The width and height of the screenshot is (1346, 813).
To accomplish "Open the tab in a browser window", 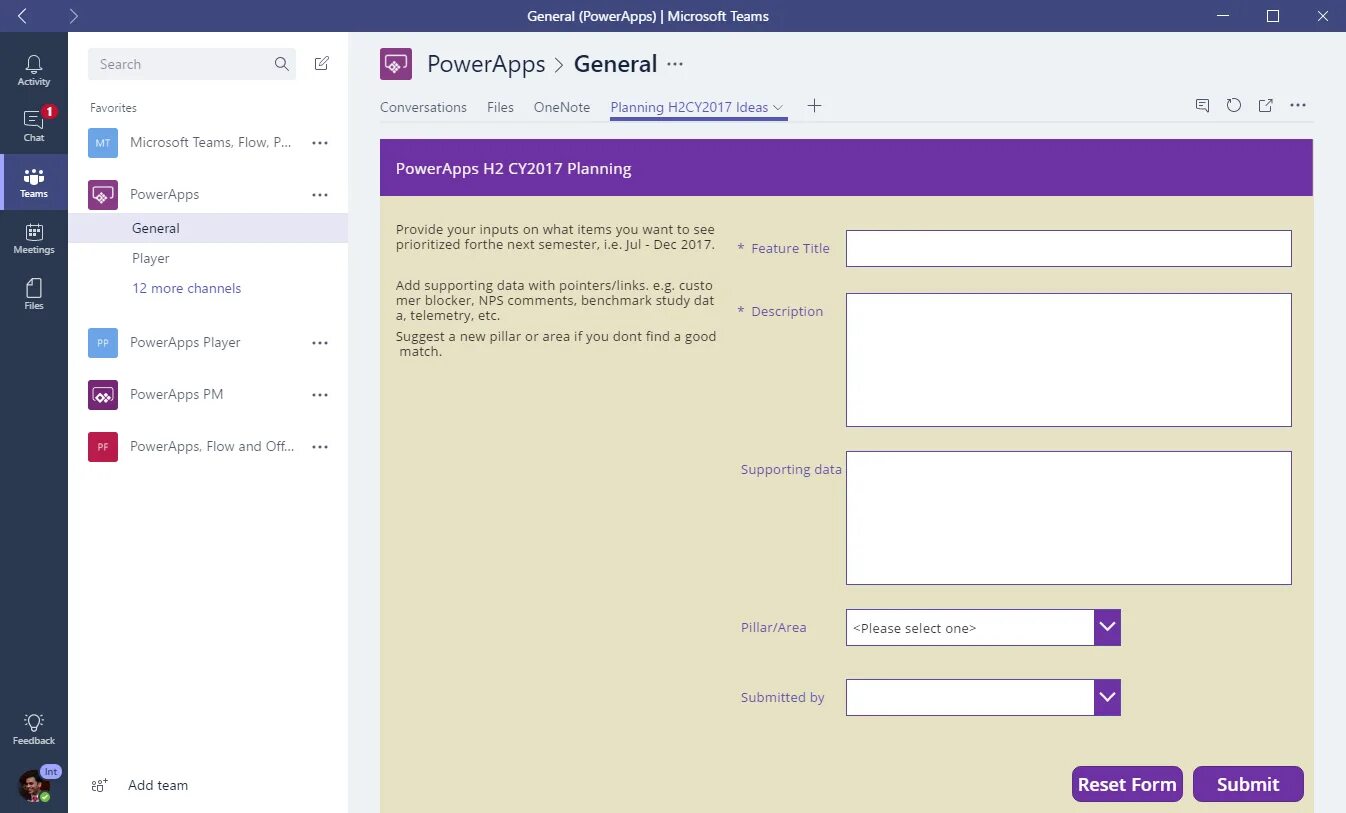I will 1265,105.
